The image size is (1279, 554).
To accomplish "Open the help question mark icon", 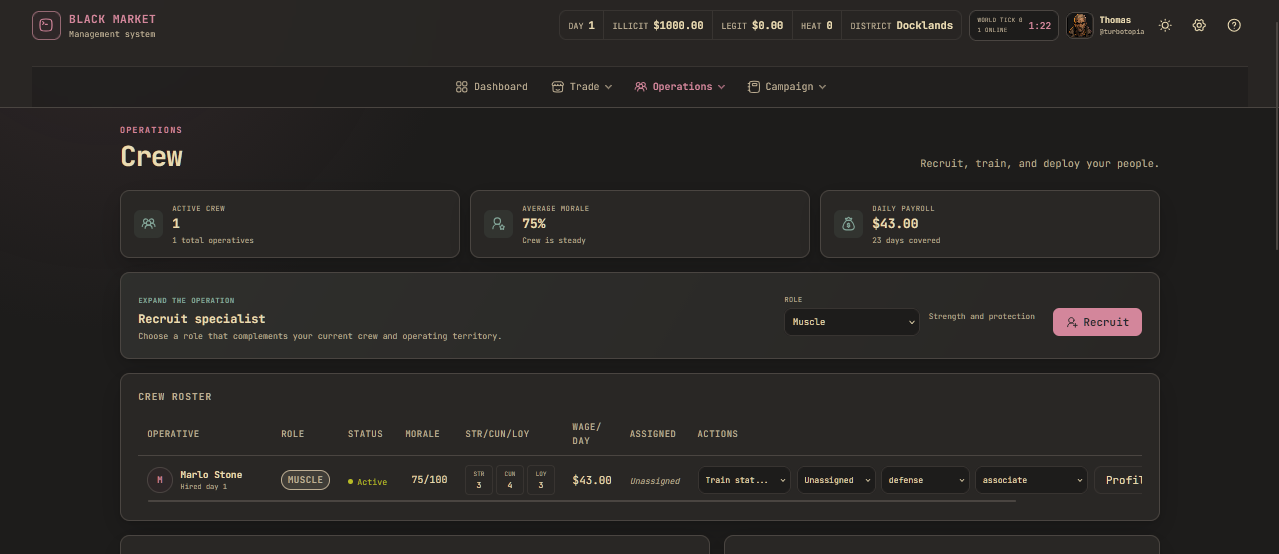I will point(1234,25).
